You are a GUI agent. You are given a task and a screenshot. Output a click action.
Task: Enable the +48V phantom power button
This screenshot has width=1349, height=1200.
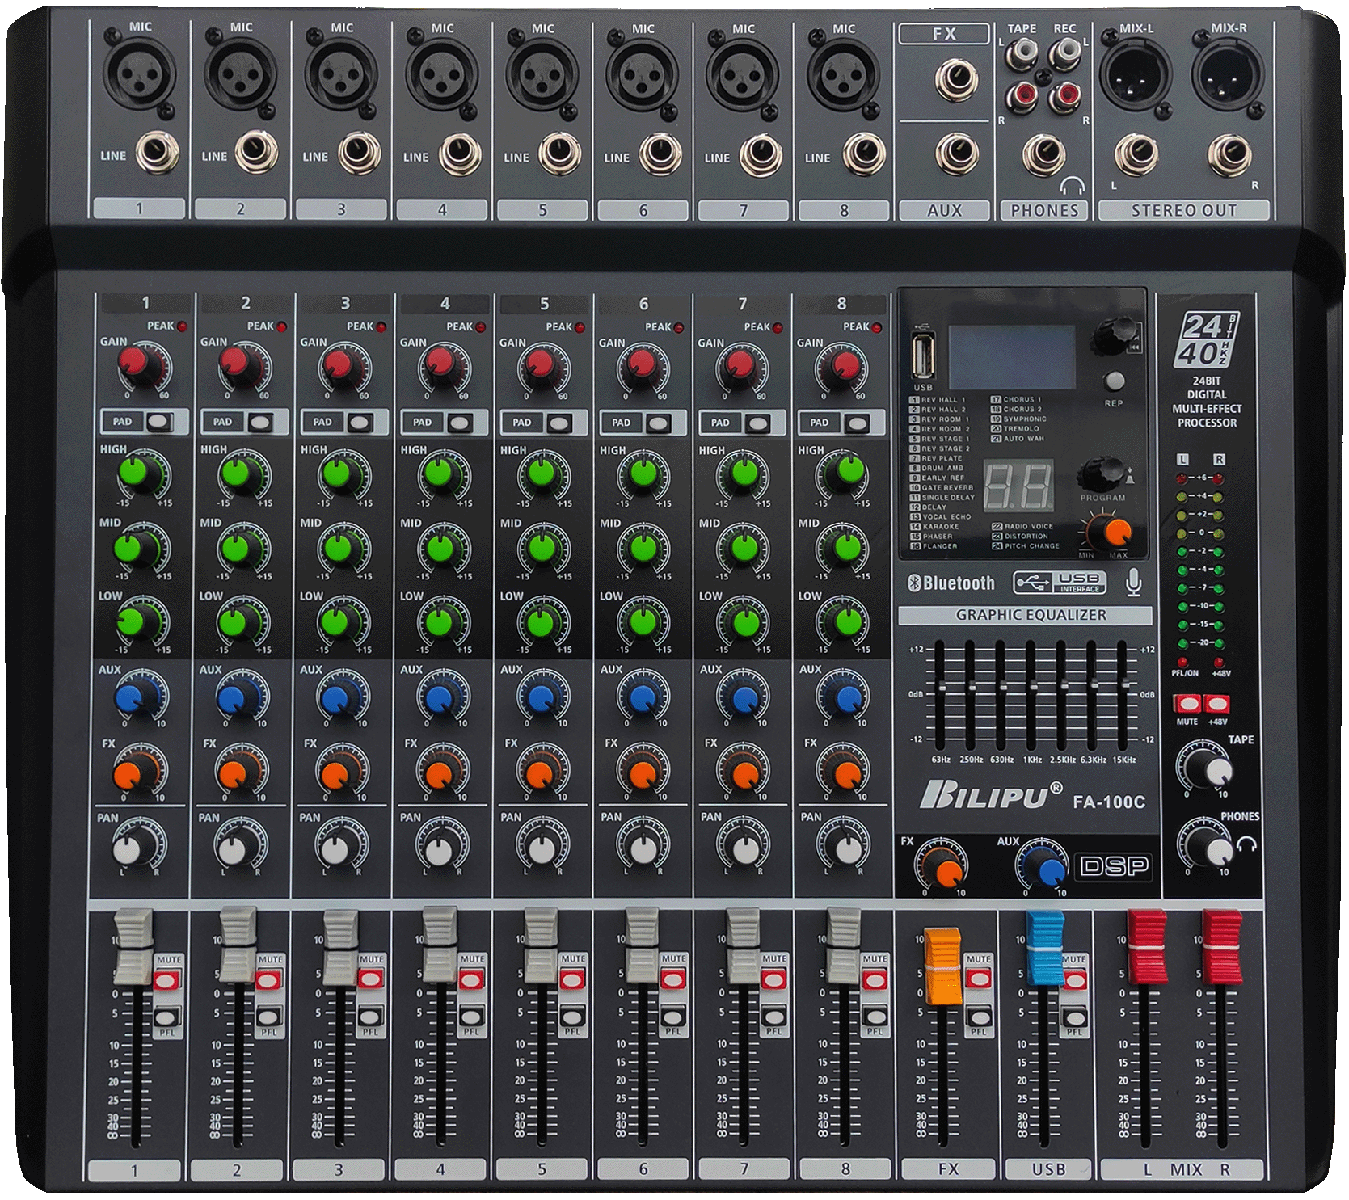tap(1217, 704)
